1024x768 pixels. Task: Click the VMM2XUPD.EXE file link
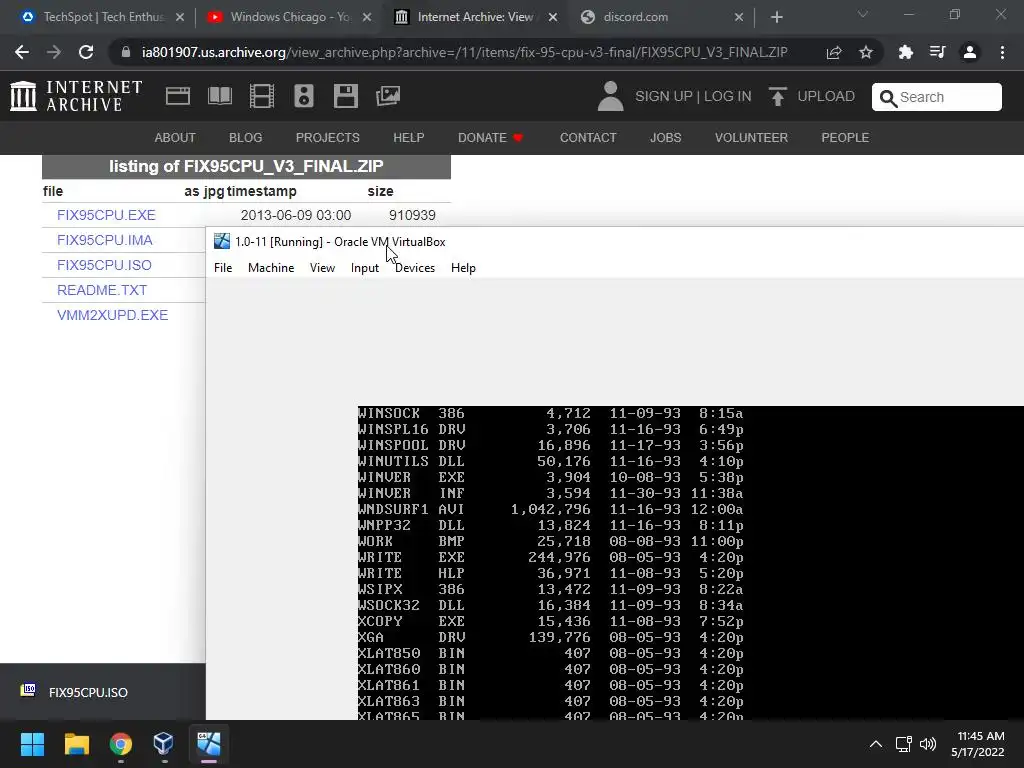click(112, 314)
